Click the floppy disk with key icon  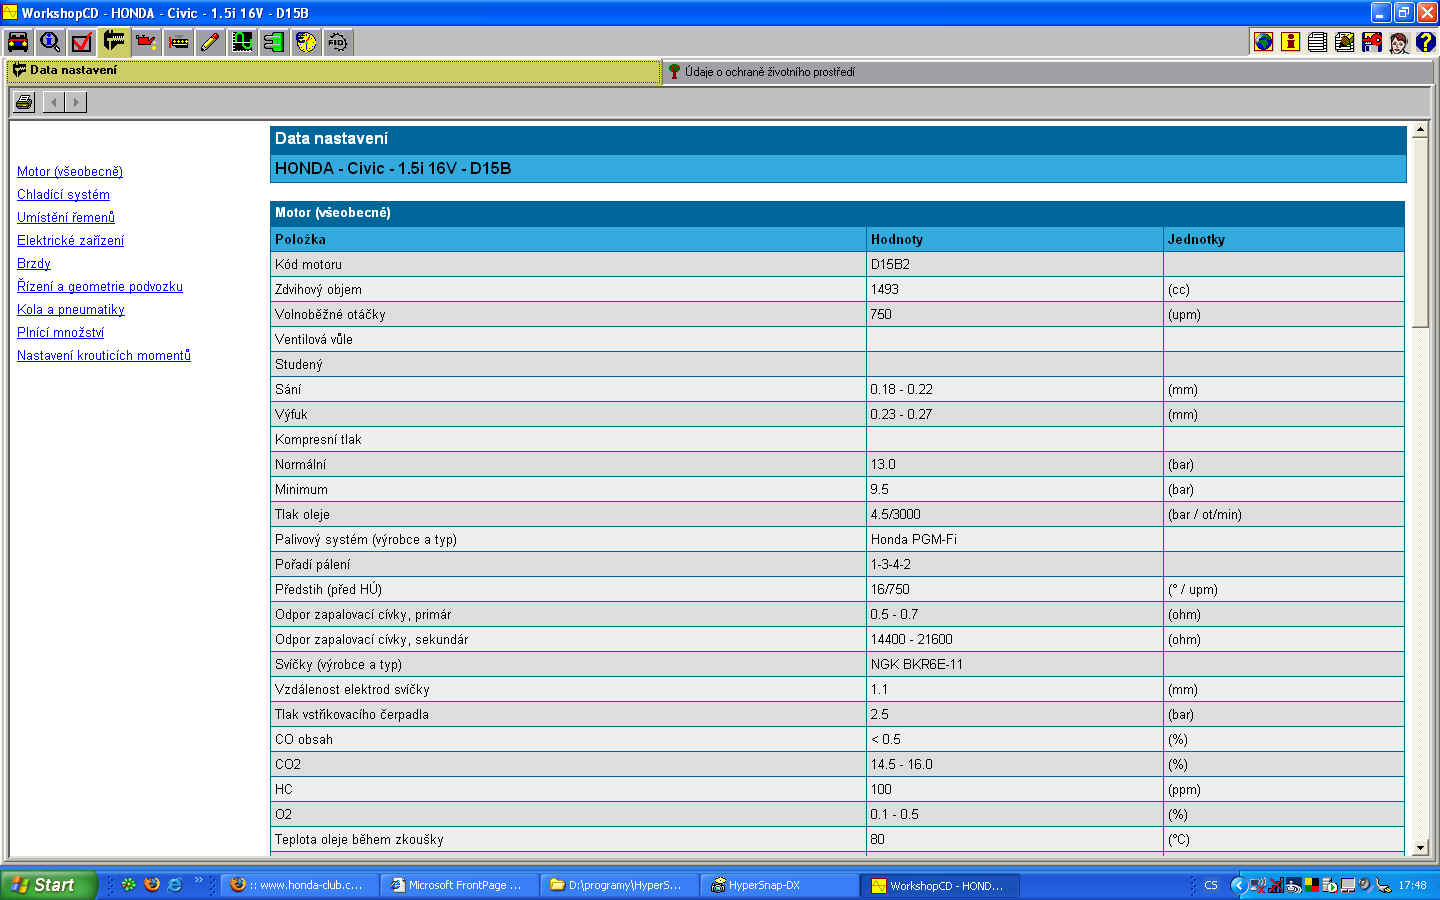[x=1371, y=42]
